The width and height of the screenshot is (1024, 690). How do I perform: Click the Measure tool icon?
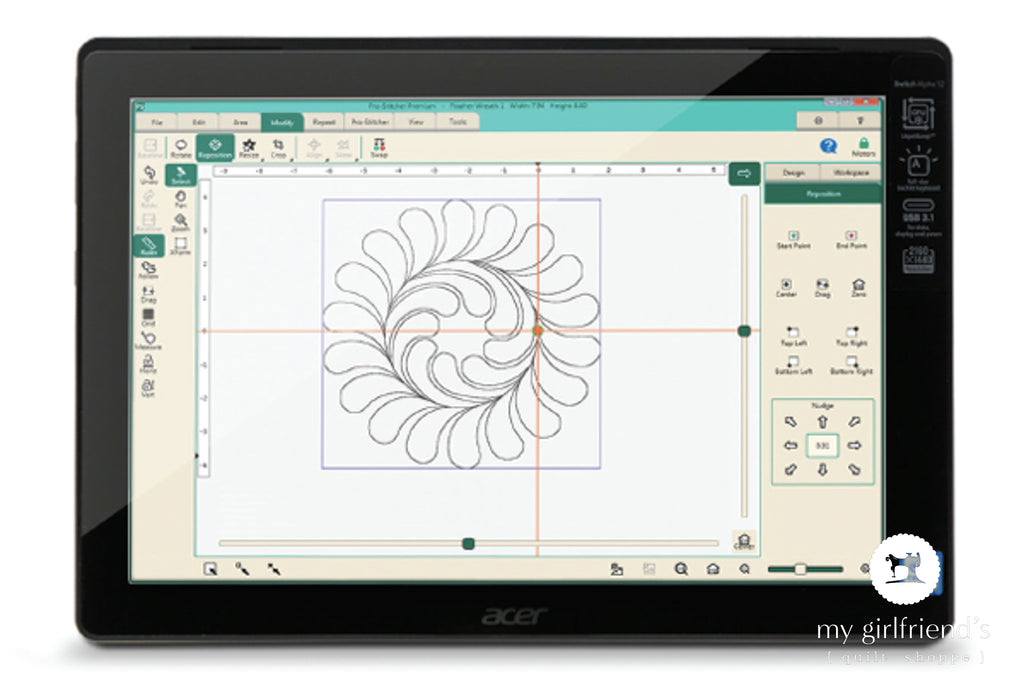click(148, 340)
